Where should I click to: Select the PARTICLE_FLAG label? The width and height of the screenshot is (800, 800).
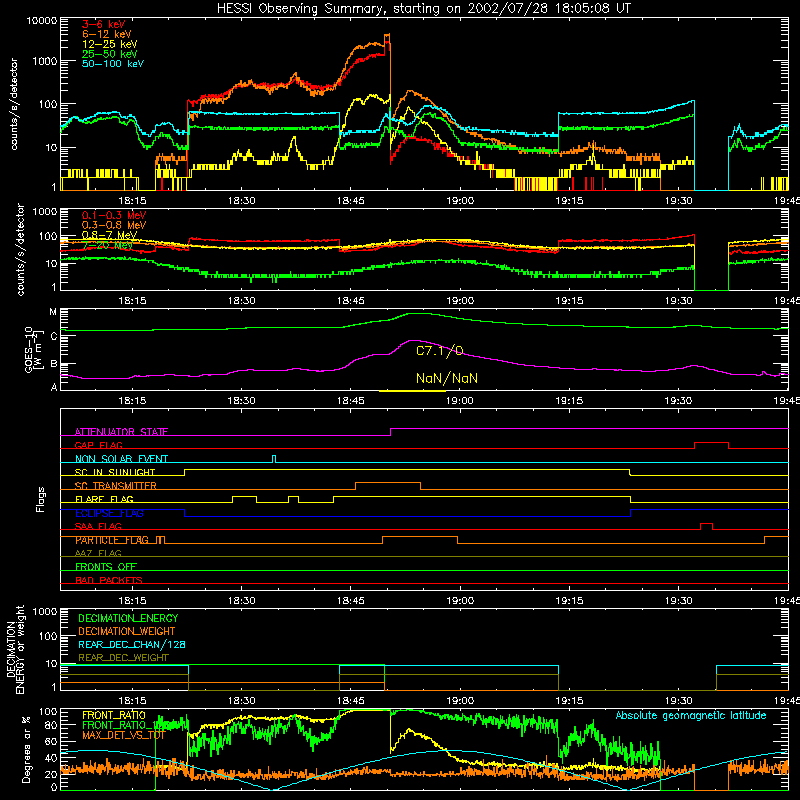click(112, 540)
